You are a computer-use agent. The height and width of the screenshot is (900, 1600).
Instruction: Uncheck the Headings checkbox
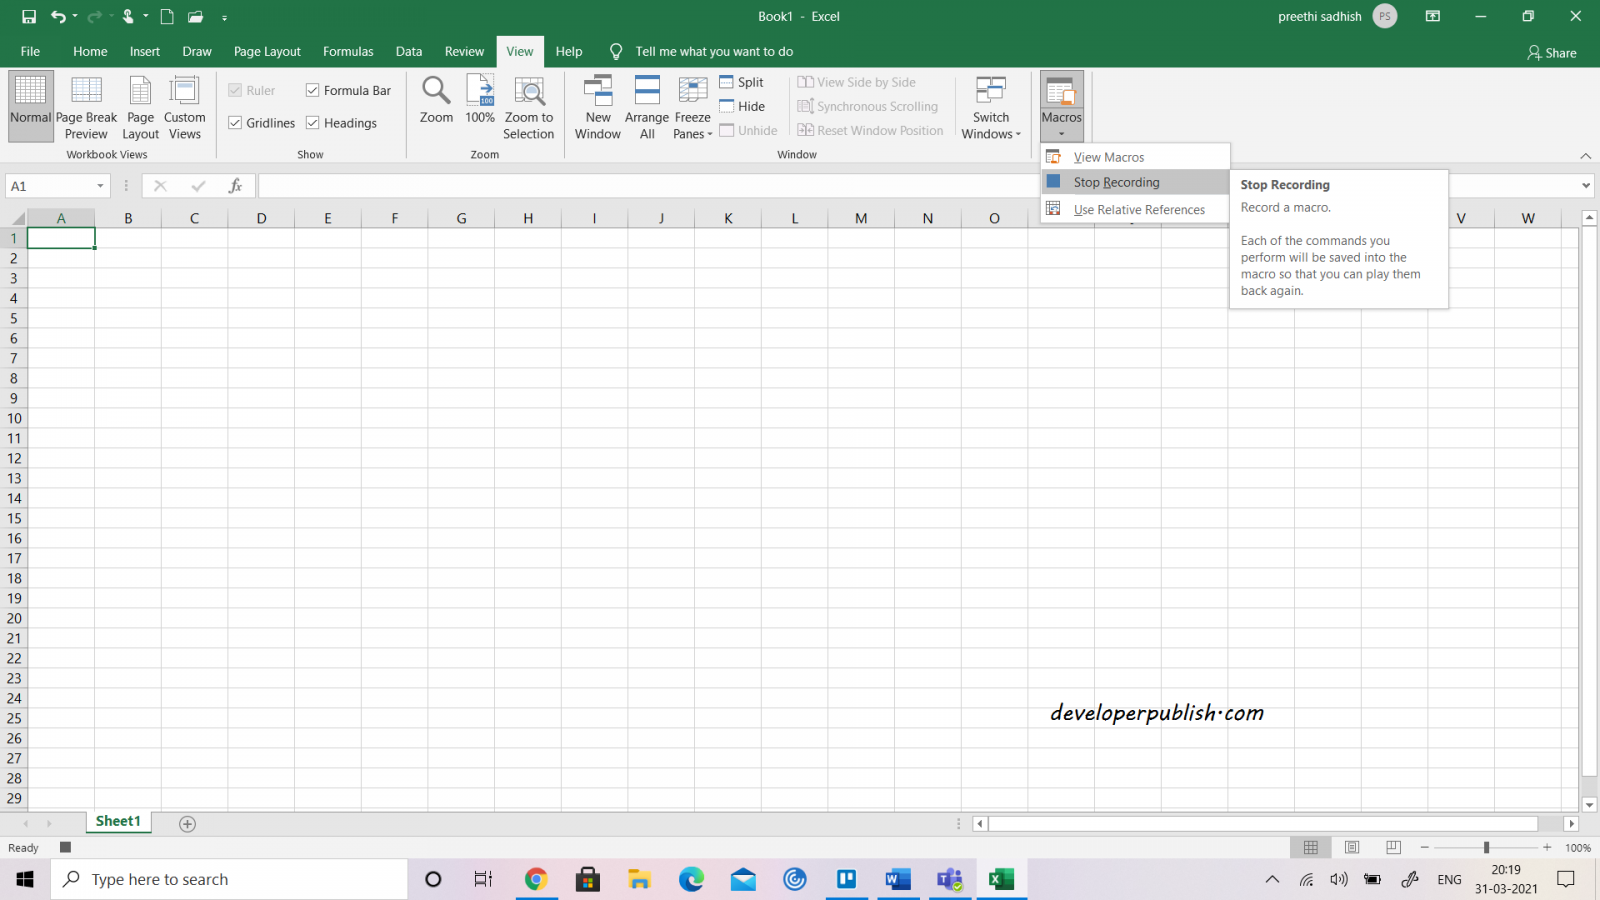[x=313, y=122]
